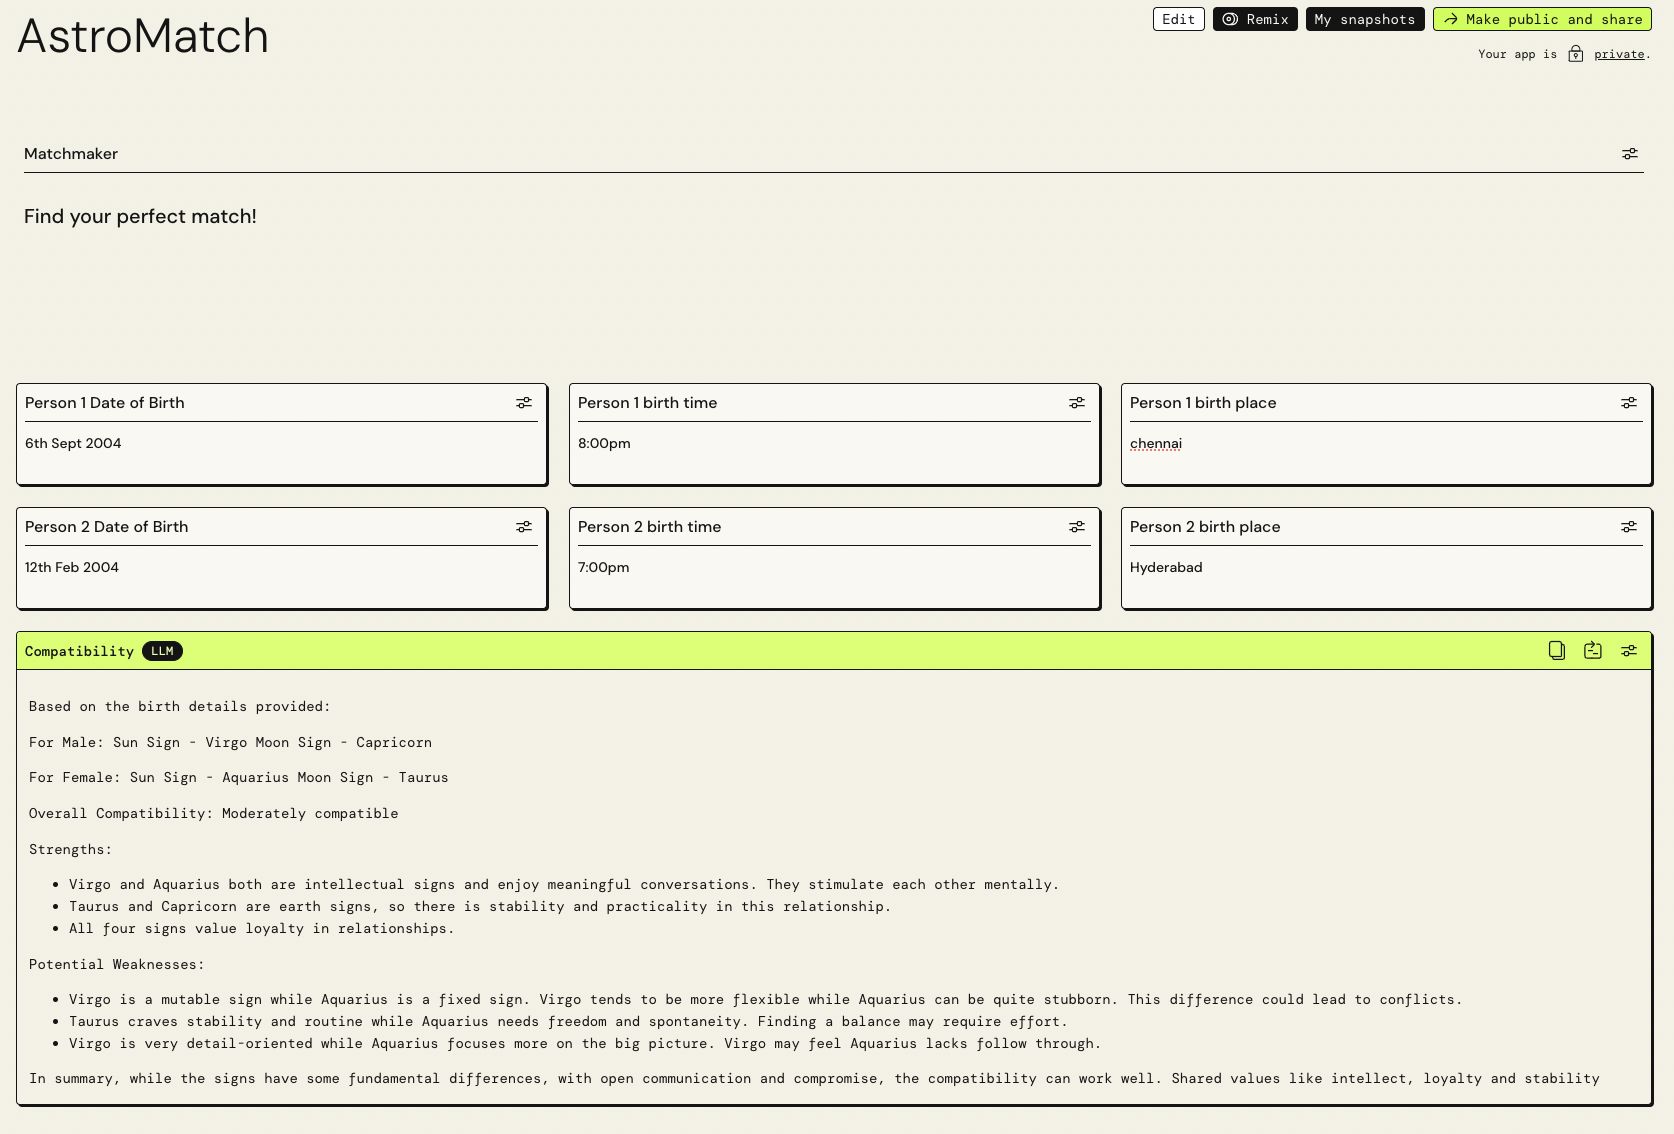Click the AstroMatch title
The width and height of the screenshot is (1674, 1134).
click(142, 36)
